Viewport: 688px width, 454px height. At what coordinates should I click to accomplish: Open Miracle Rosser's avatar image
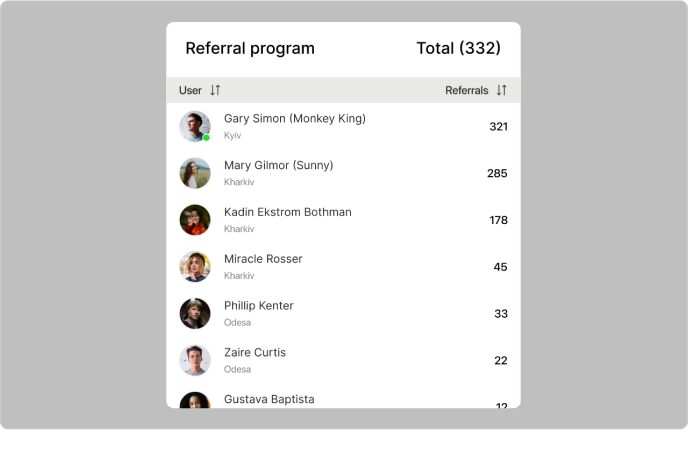tap(195, 266)
